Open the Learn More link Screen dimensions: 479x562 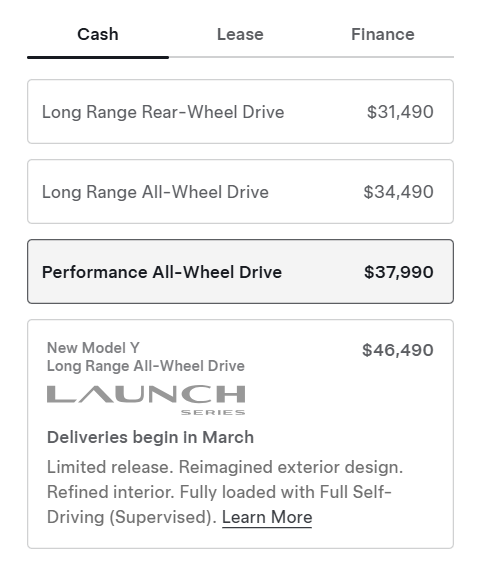point(267,517)
